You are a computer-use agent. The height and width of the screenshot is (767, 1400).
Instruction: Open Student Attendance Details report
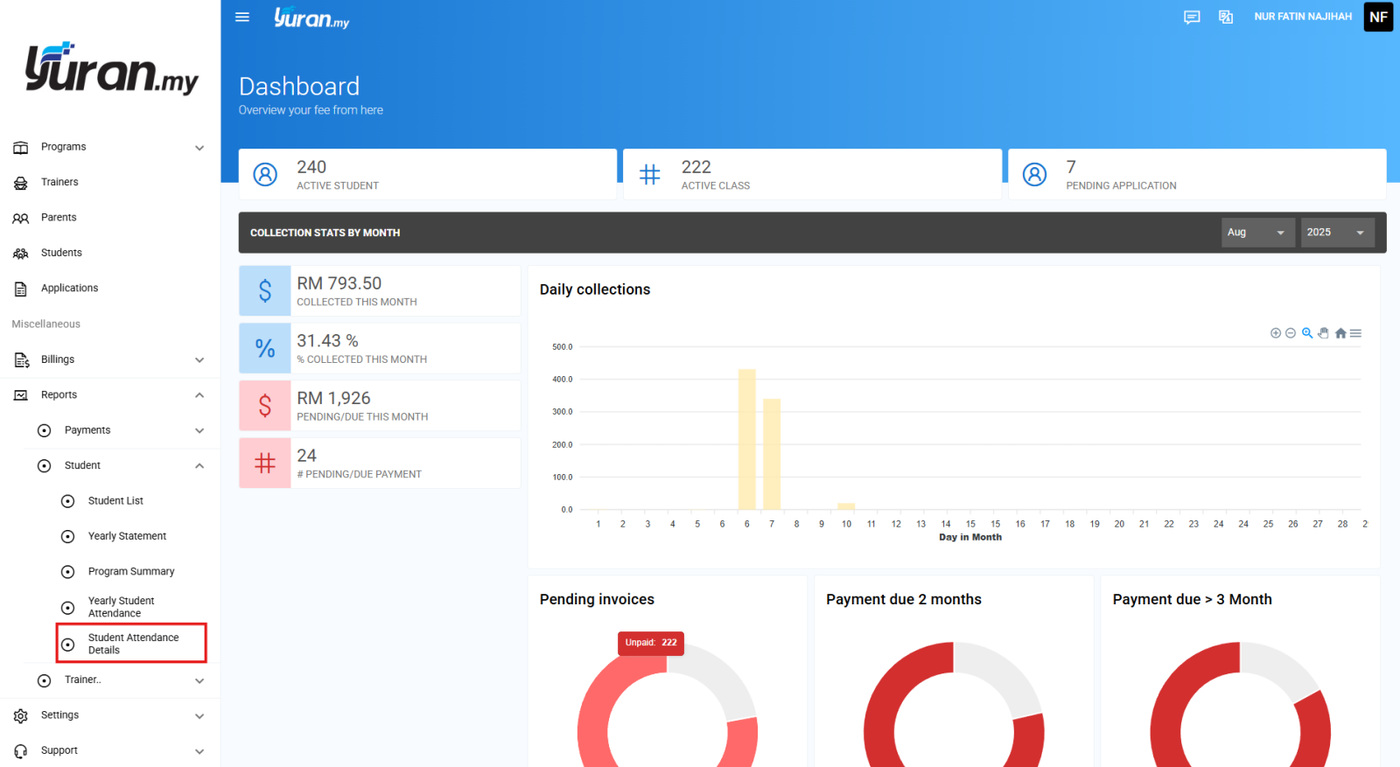tap(132, 643)
